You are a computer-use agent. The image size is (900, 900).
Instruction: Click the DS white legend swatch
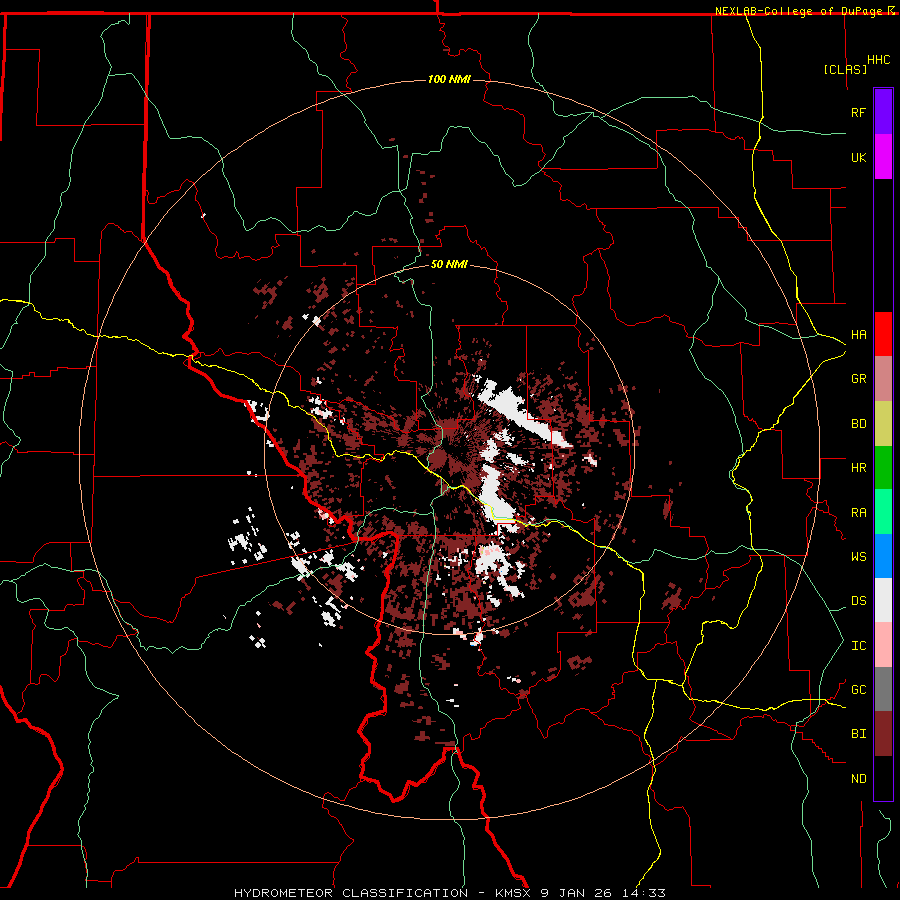coord(883,600)
